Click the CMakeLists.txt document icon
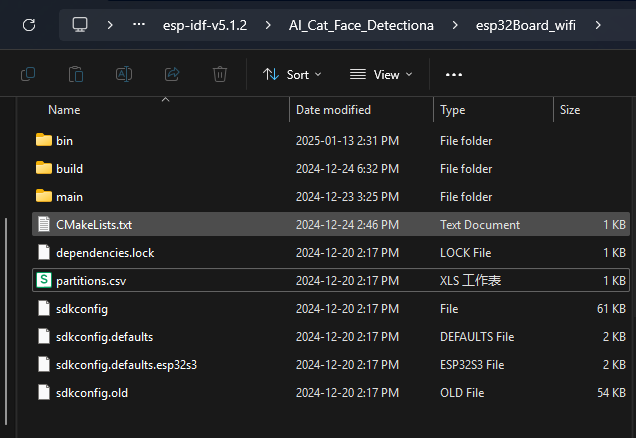The width and height of the screenshot is (636, 438). pyautogui.click(x=44, y=224)
